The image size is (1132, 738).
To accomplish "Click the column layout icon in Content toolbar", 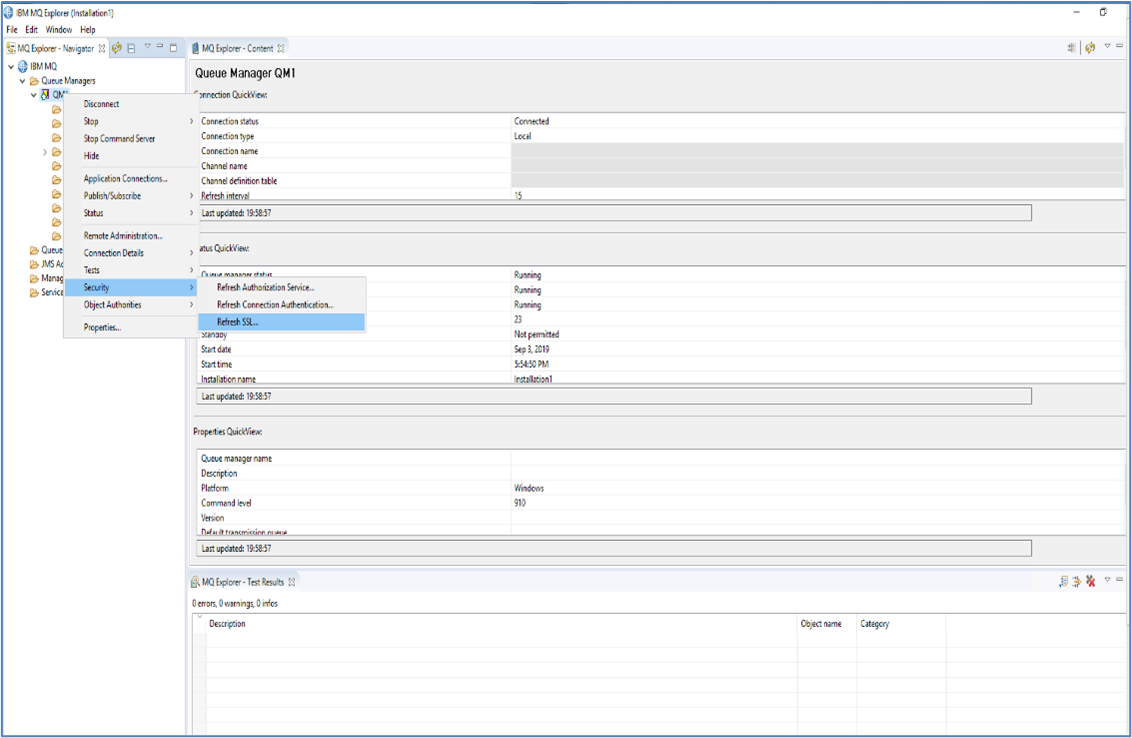I will (1071, 48).
